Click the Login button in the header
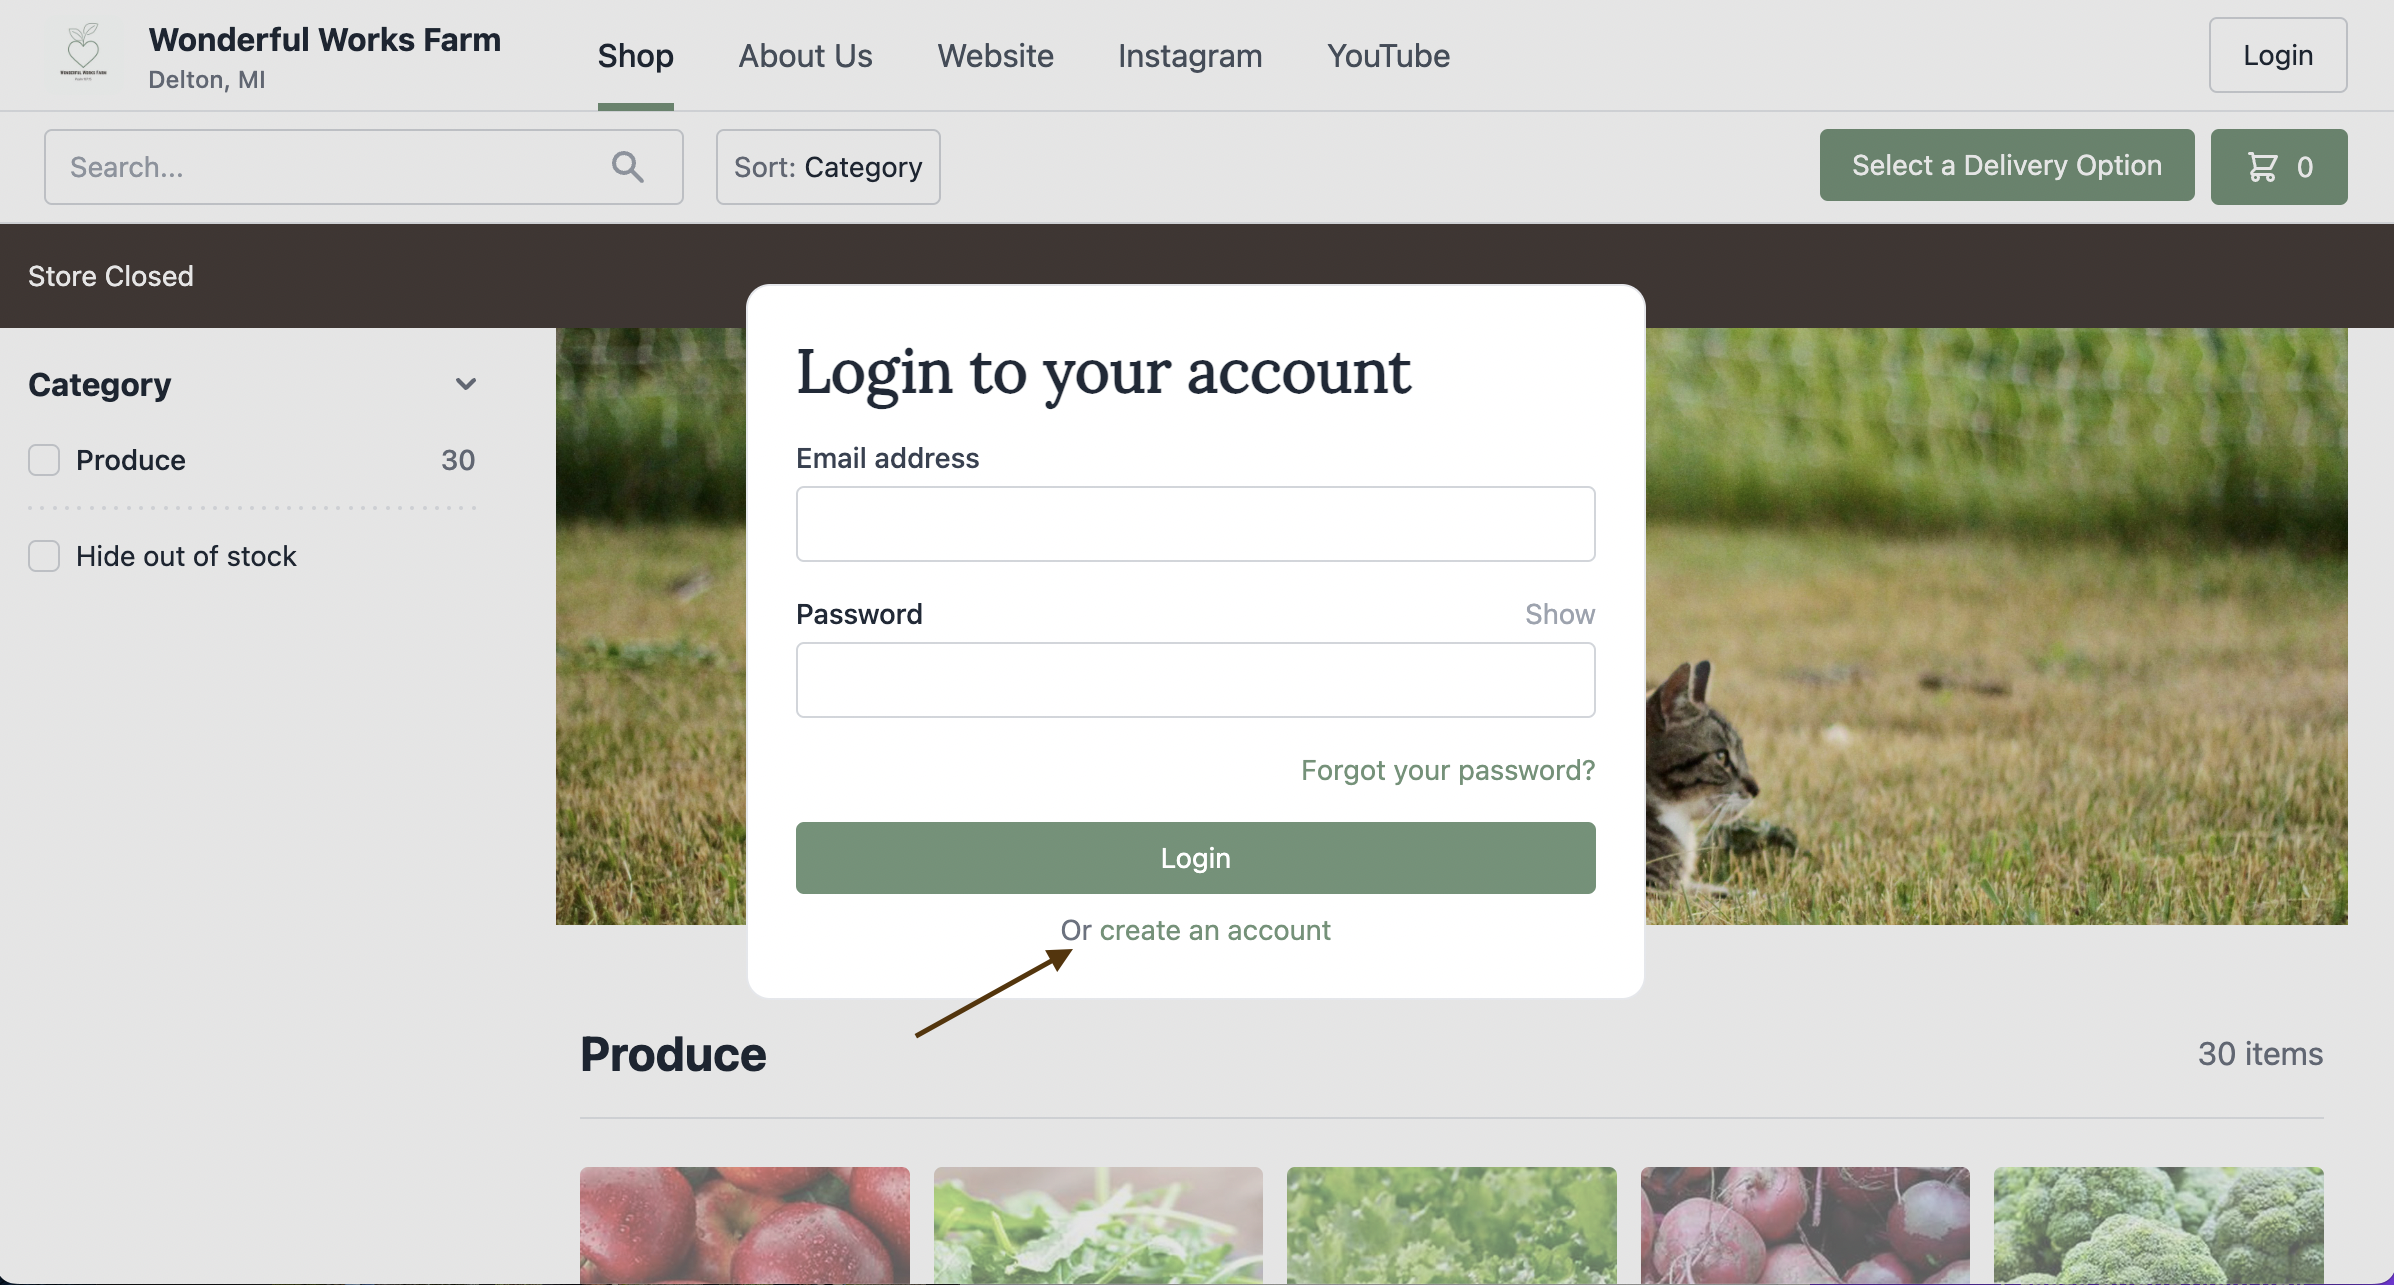This screenshot has width=2394, height=1285. pyautogui.click(x=2278, y=55)
